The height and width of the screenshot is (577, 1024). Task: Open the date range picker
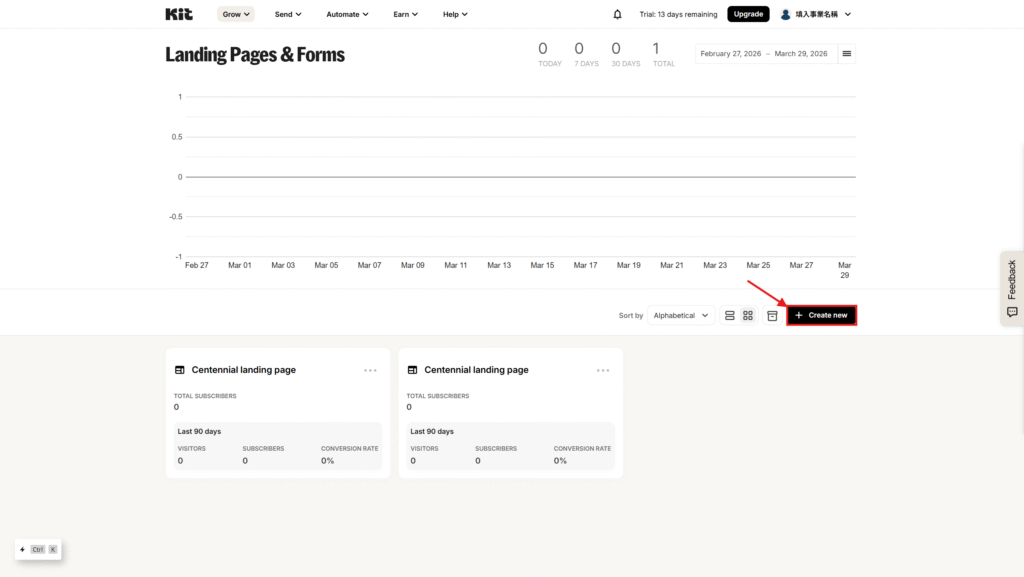764,54
